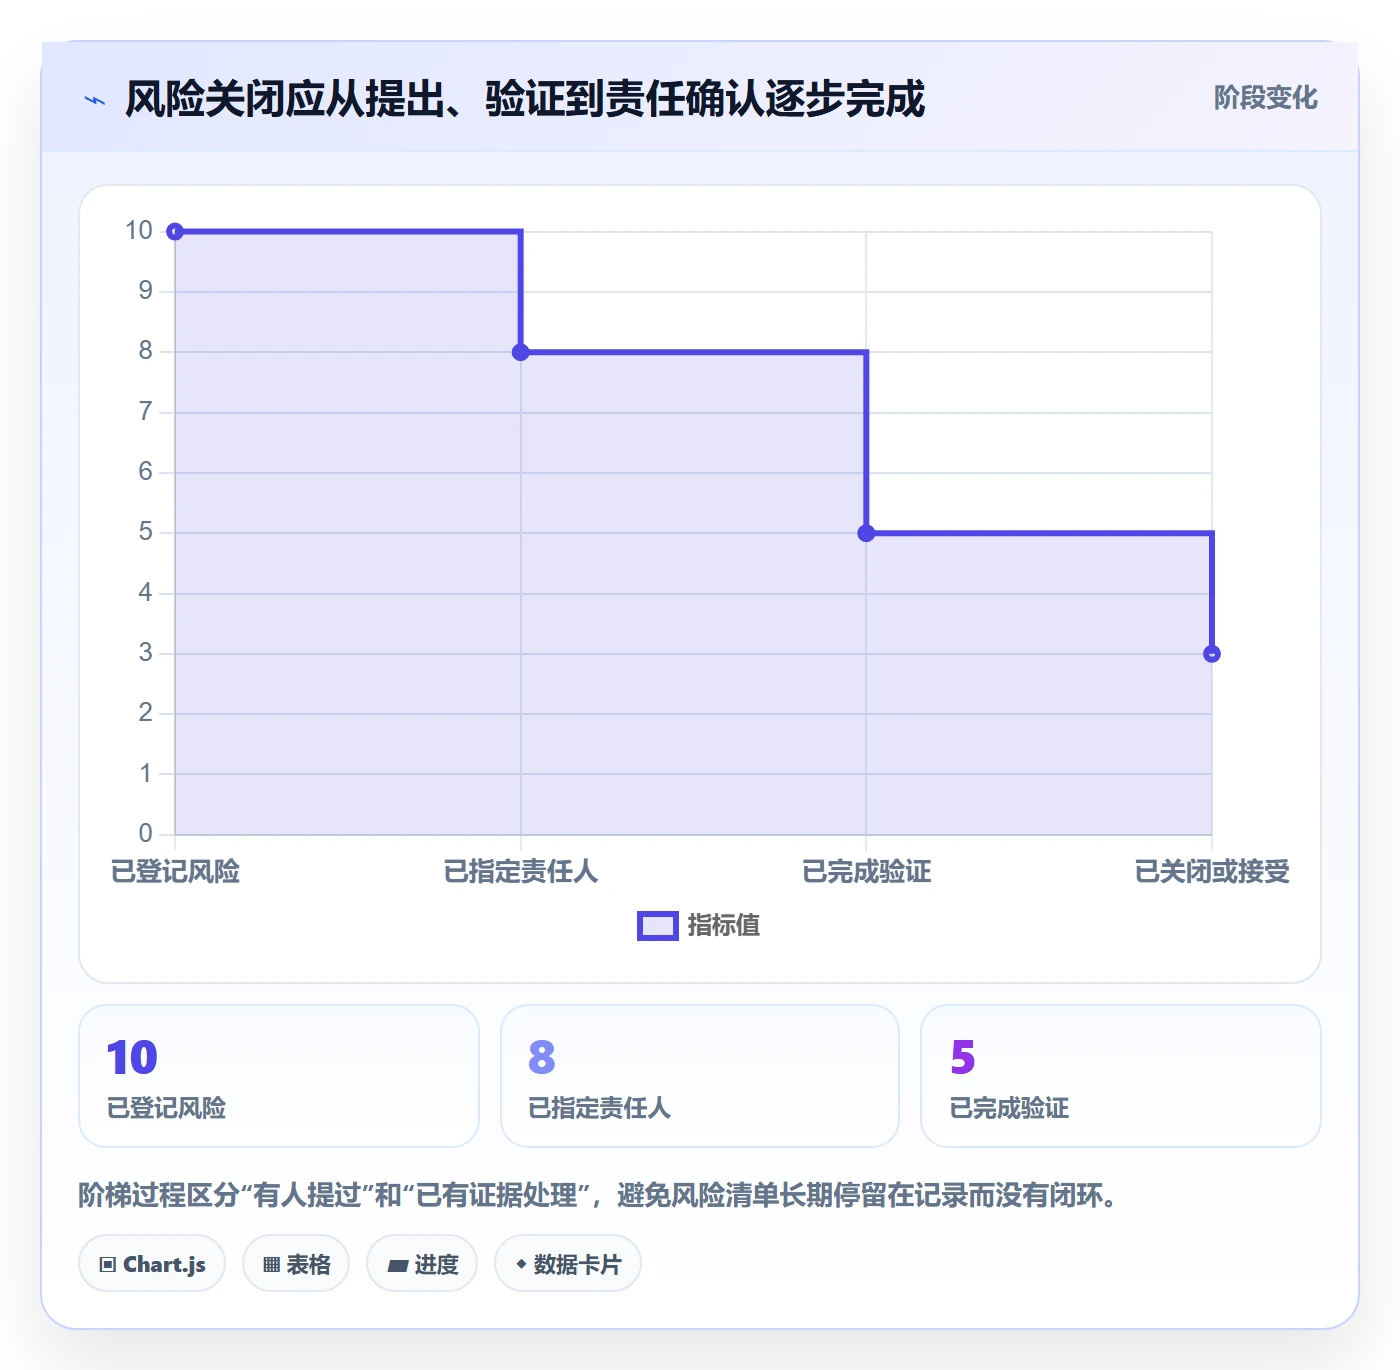Click the title 风险关闭应从提出 heading
This screenshot has width=1400, height=1370.
[x=525, y=99]
